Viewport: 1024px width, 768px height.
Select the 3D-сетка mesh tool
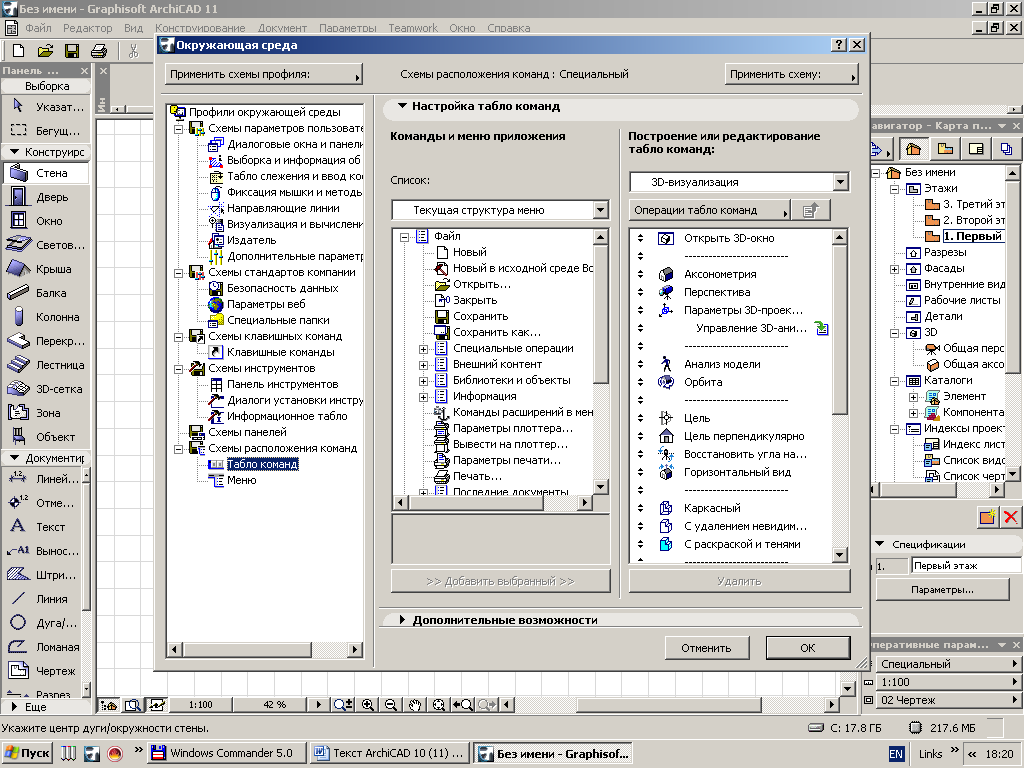coord(45,389)
